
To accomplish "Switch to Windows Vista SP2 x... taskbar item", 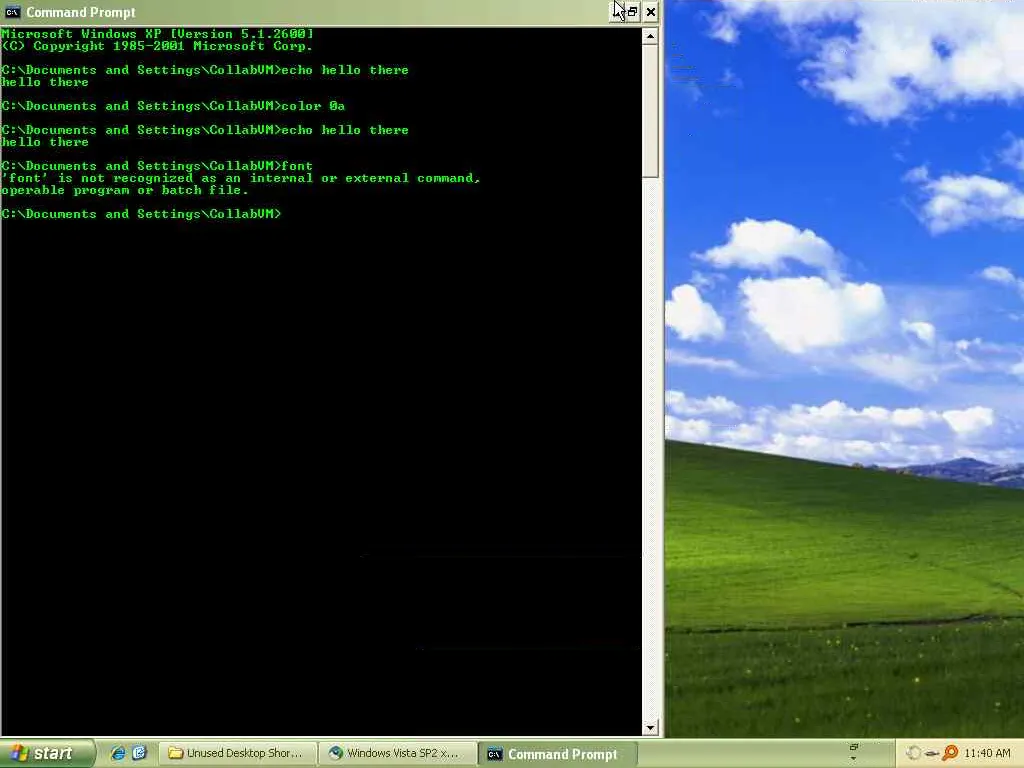I will [398, 754].
